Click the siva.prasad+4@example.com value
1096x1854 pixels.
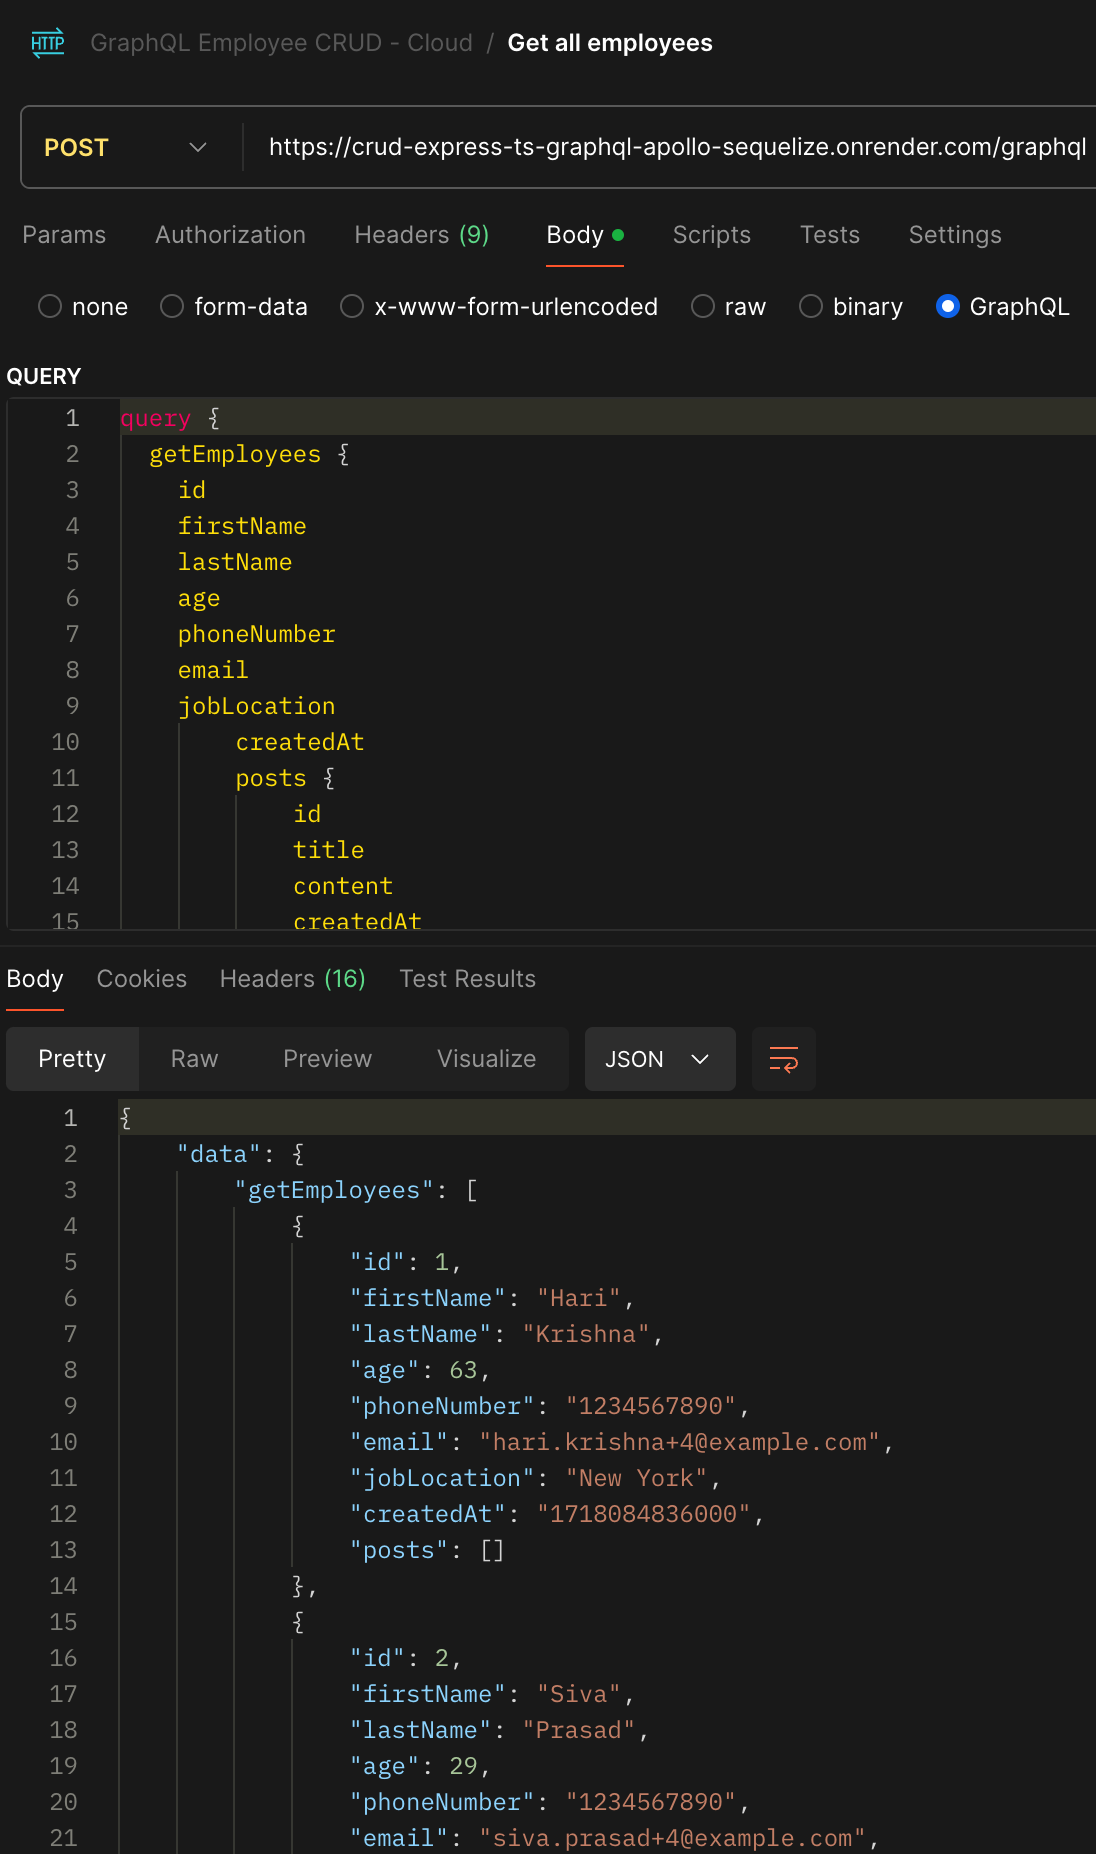pyautogui.click(x=673, y=1838)
